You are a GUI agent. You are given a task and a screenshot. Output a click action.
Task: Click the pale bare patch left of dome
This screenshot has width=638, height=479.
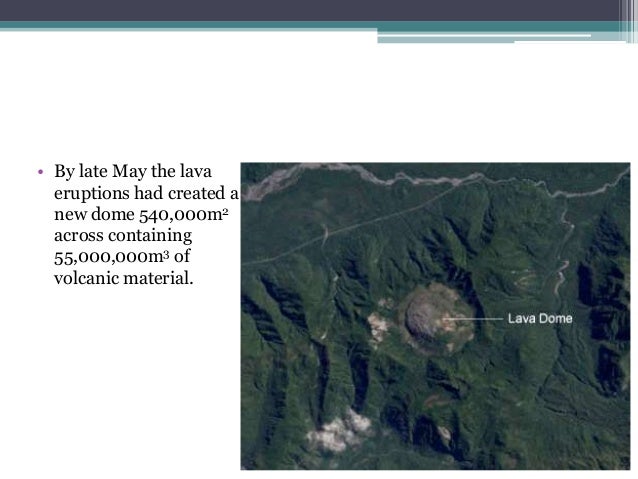pos(378,328)
